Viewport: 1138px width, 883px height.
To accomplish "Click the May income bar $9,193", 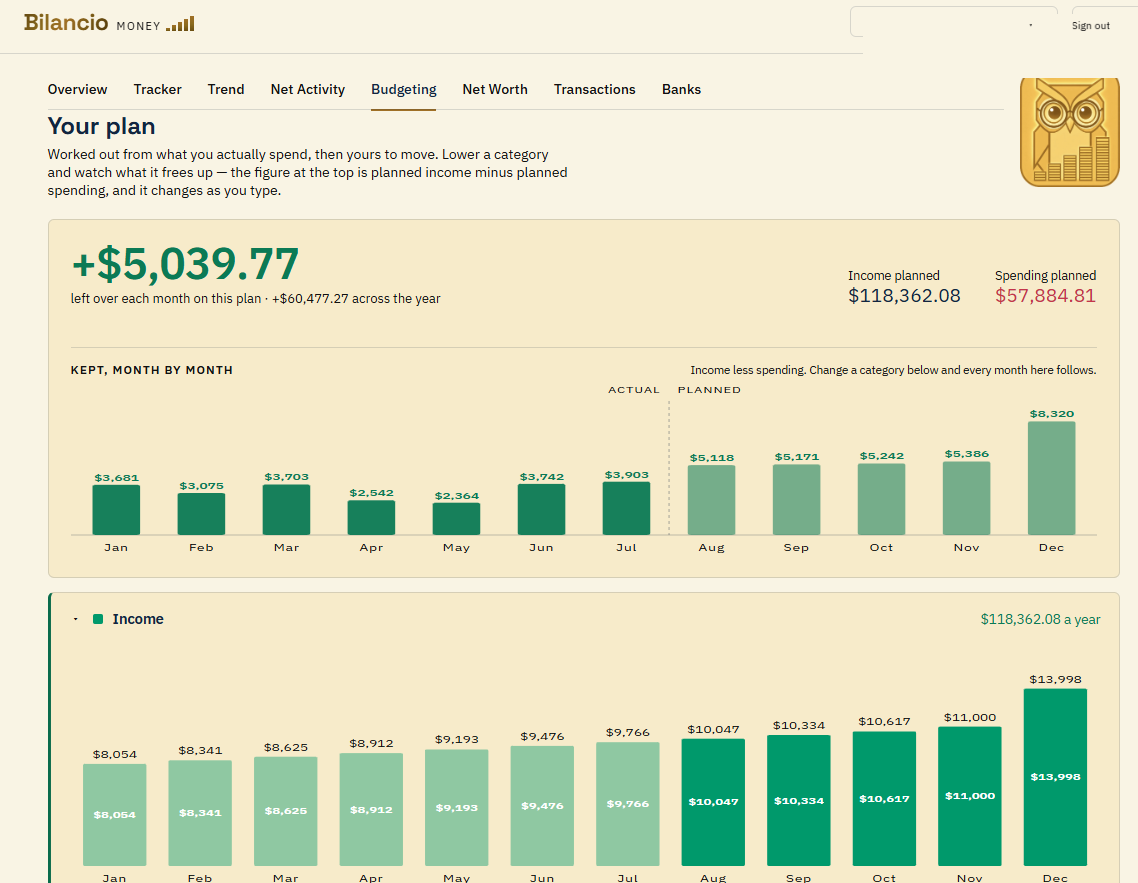I will click(457, 808).
